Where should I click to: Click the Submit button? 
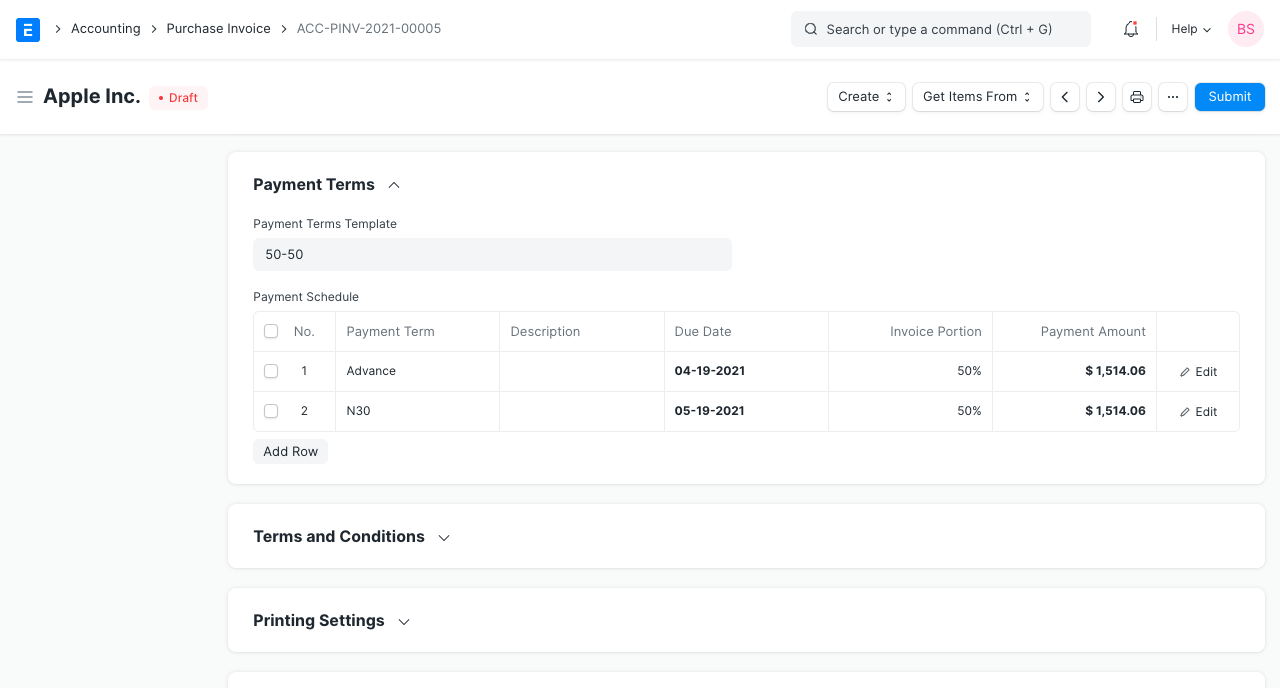coord(1229,97)
